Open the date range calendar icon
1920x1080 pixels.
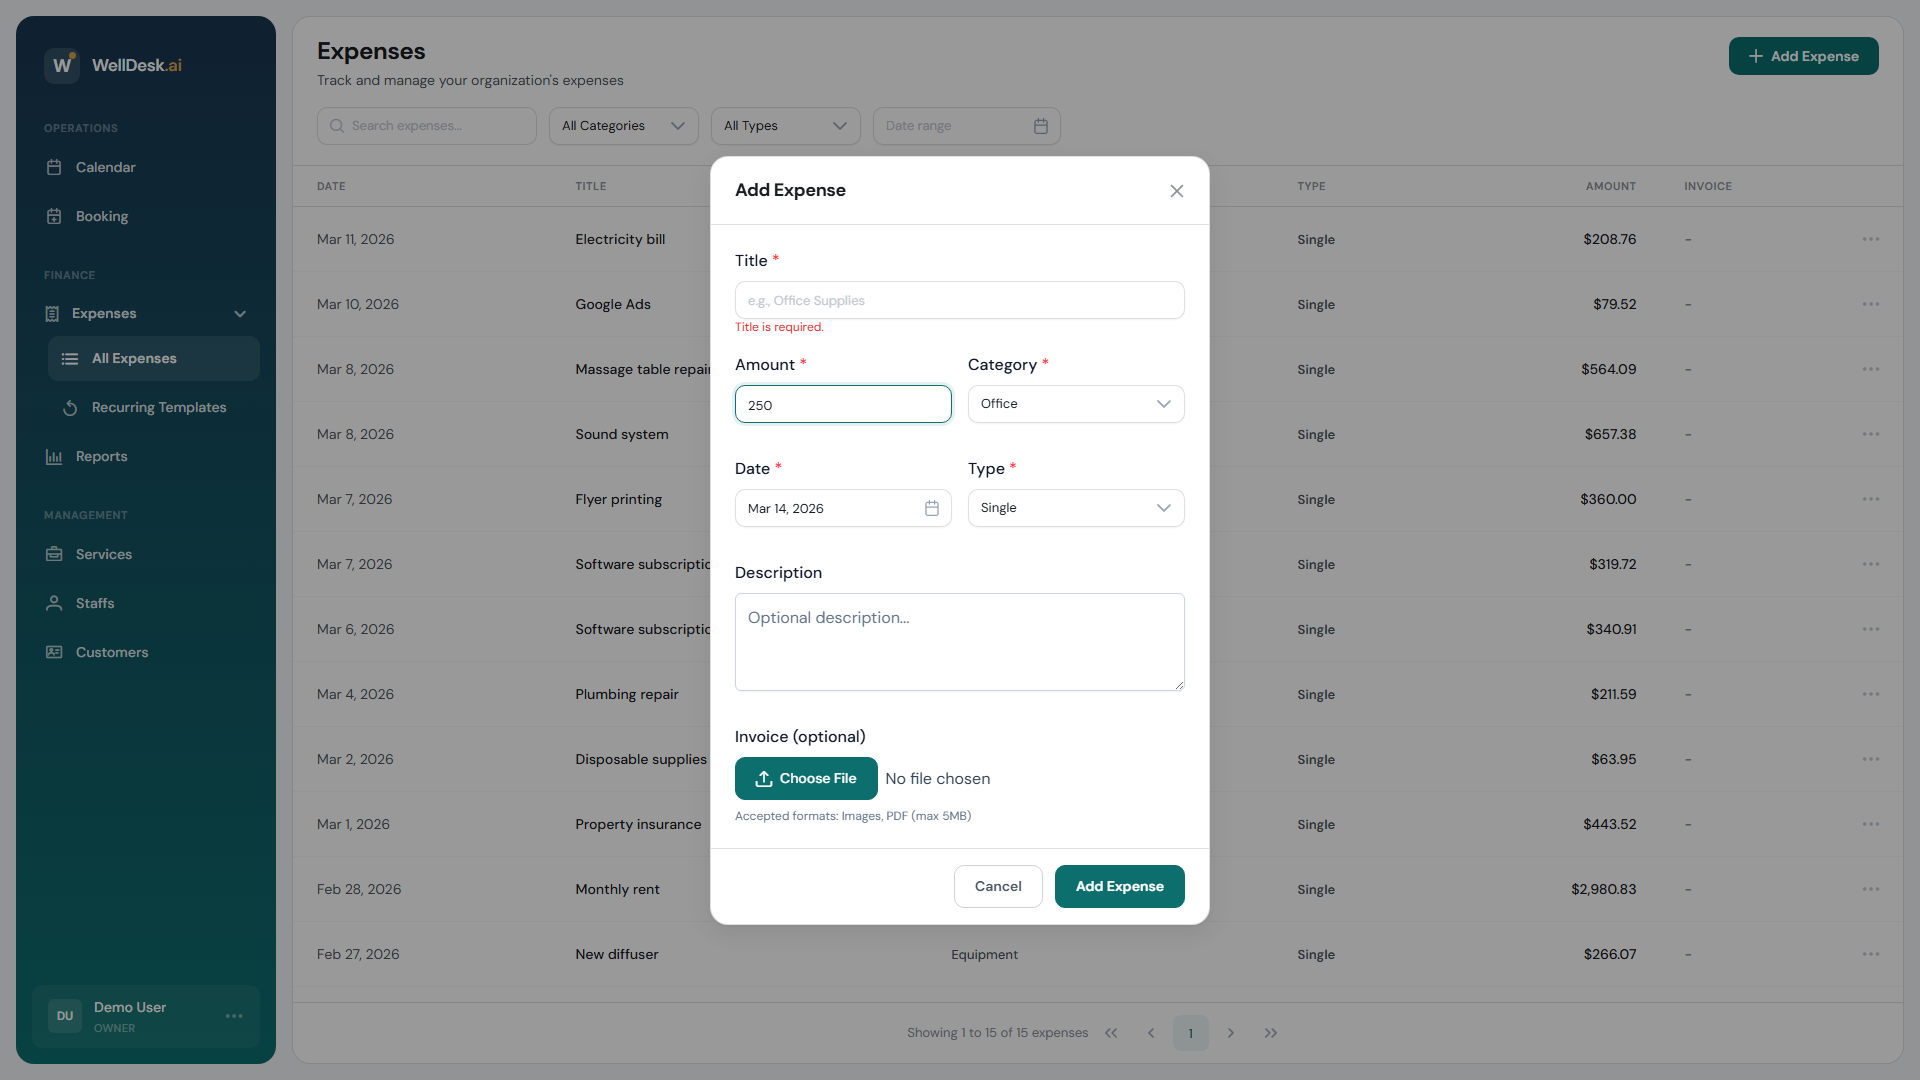click(1040, 126)
